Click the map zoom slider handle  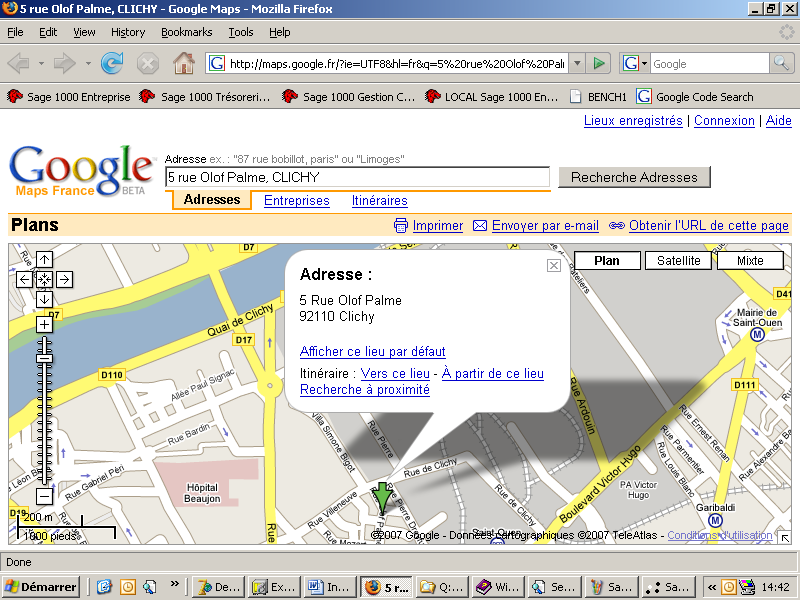click(44, 359)
